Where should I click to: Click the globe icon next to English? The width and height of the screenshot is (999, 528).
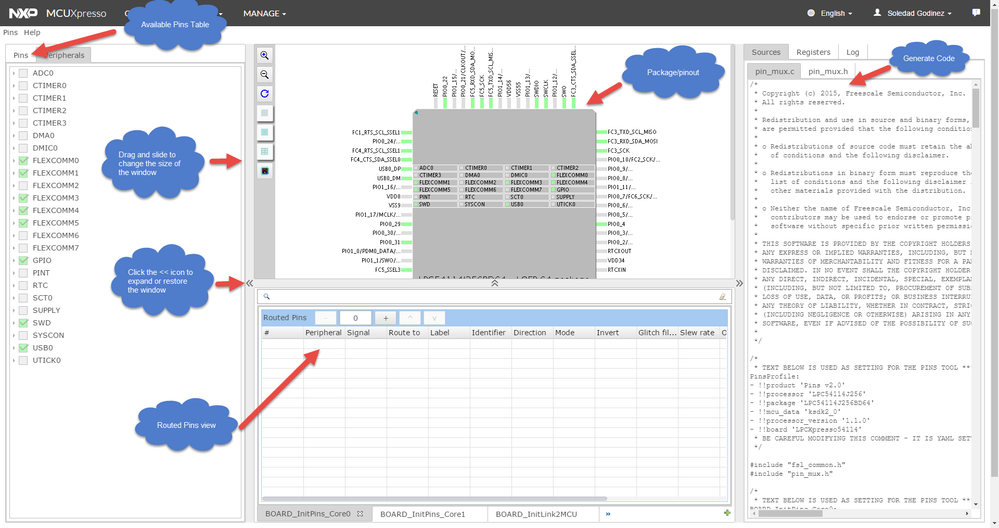[810, 13]
